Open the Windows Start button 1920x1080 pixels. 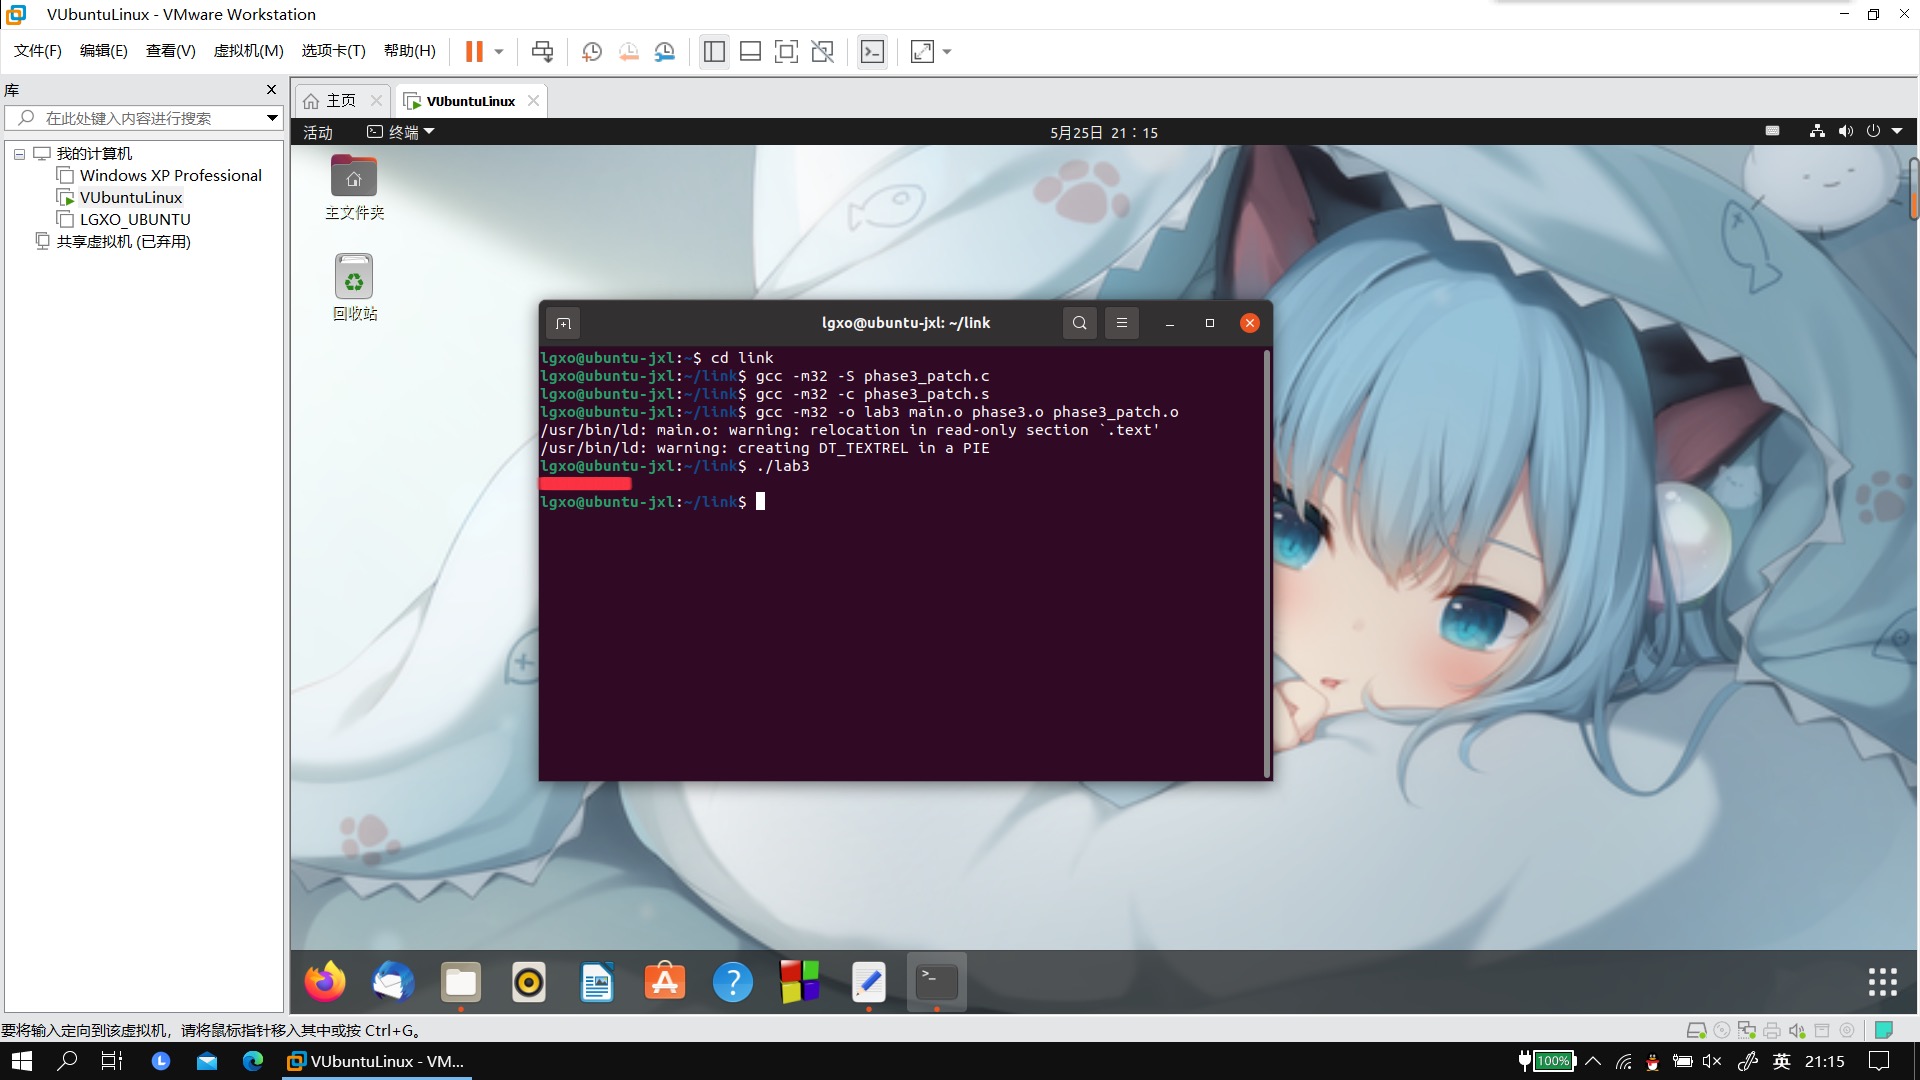(x=22, y=1061)
